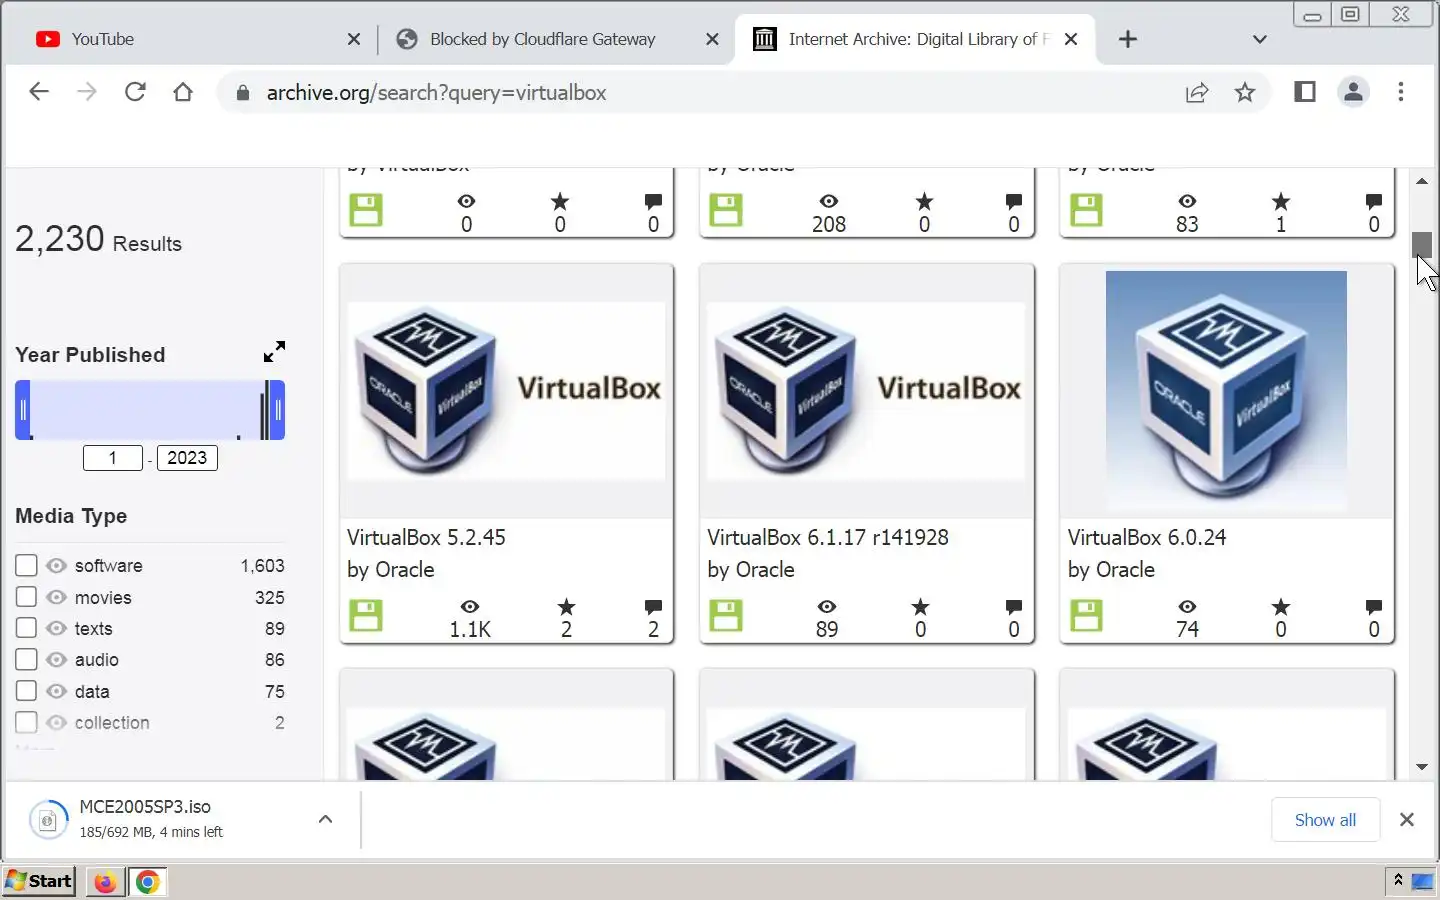This screenshot has width=1440, height=900.
Task: Check the data media type filter
Action: coord(26,691)
